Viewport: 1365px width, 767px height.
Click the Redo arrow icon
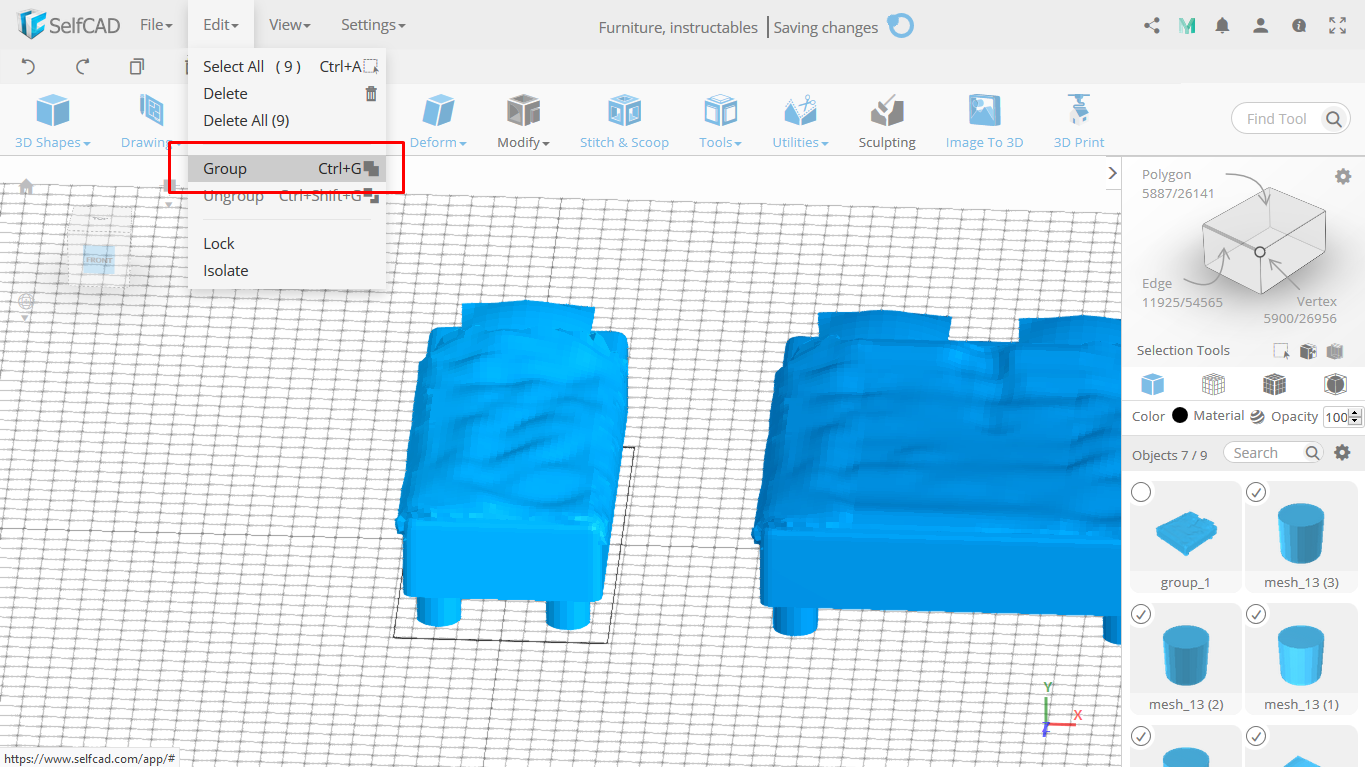(83, 66)
